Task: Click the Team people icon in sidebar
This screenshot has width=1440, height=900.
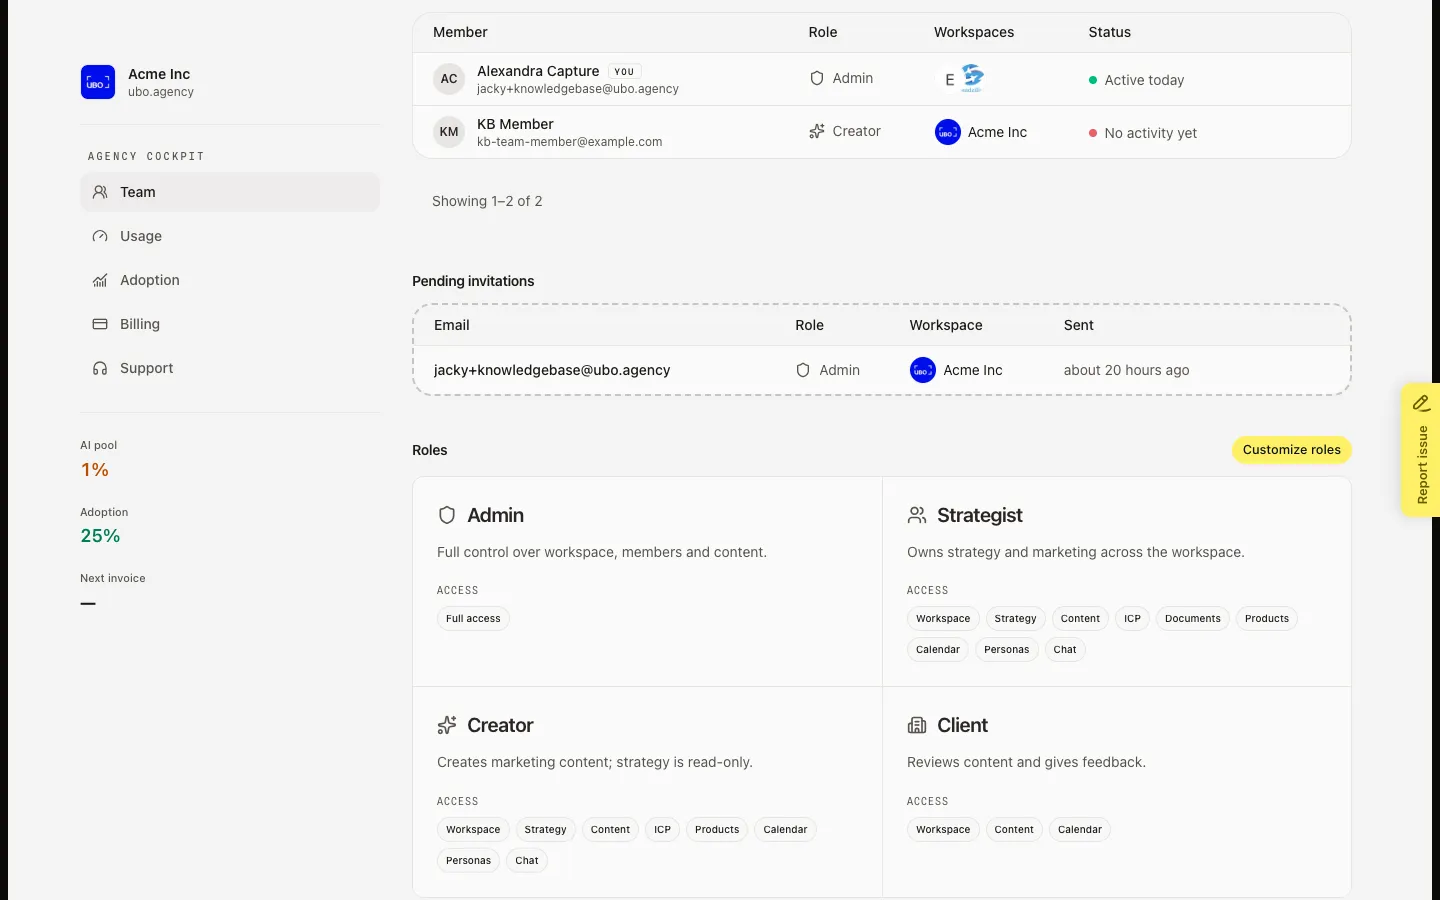Action: tap(100, 192)
